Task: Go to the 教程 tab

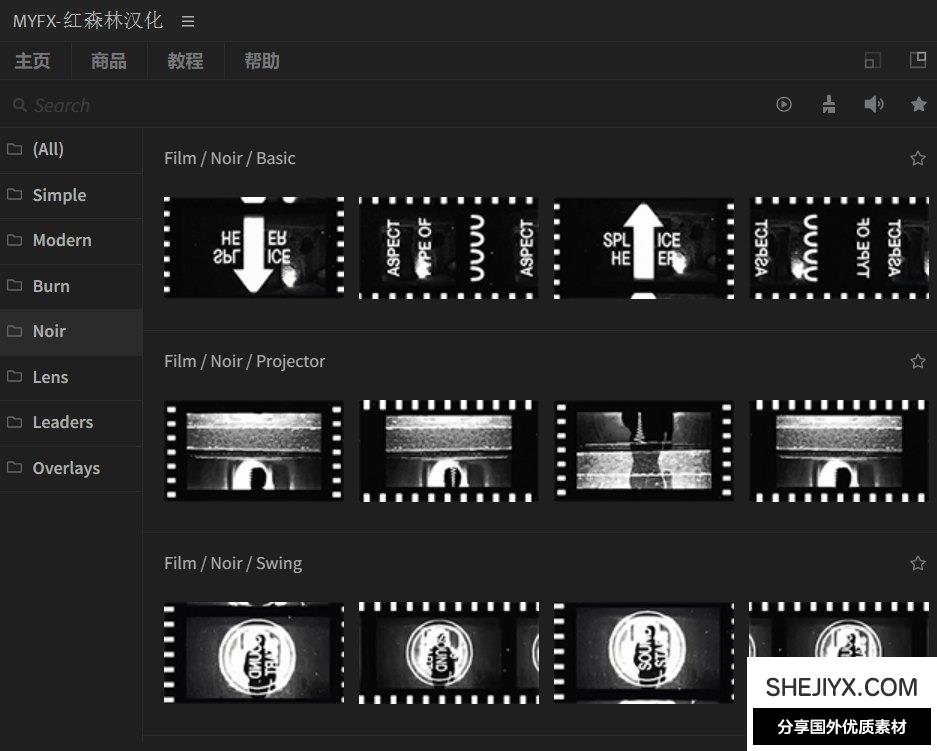Action: tap(185, 61)
